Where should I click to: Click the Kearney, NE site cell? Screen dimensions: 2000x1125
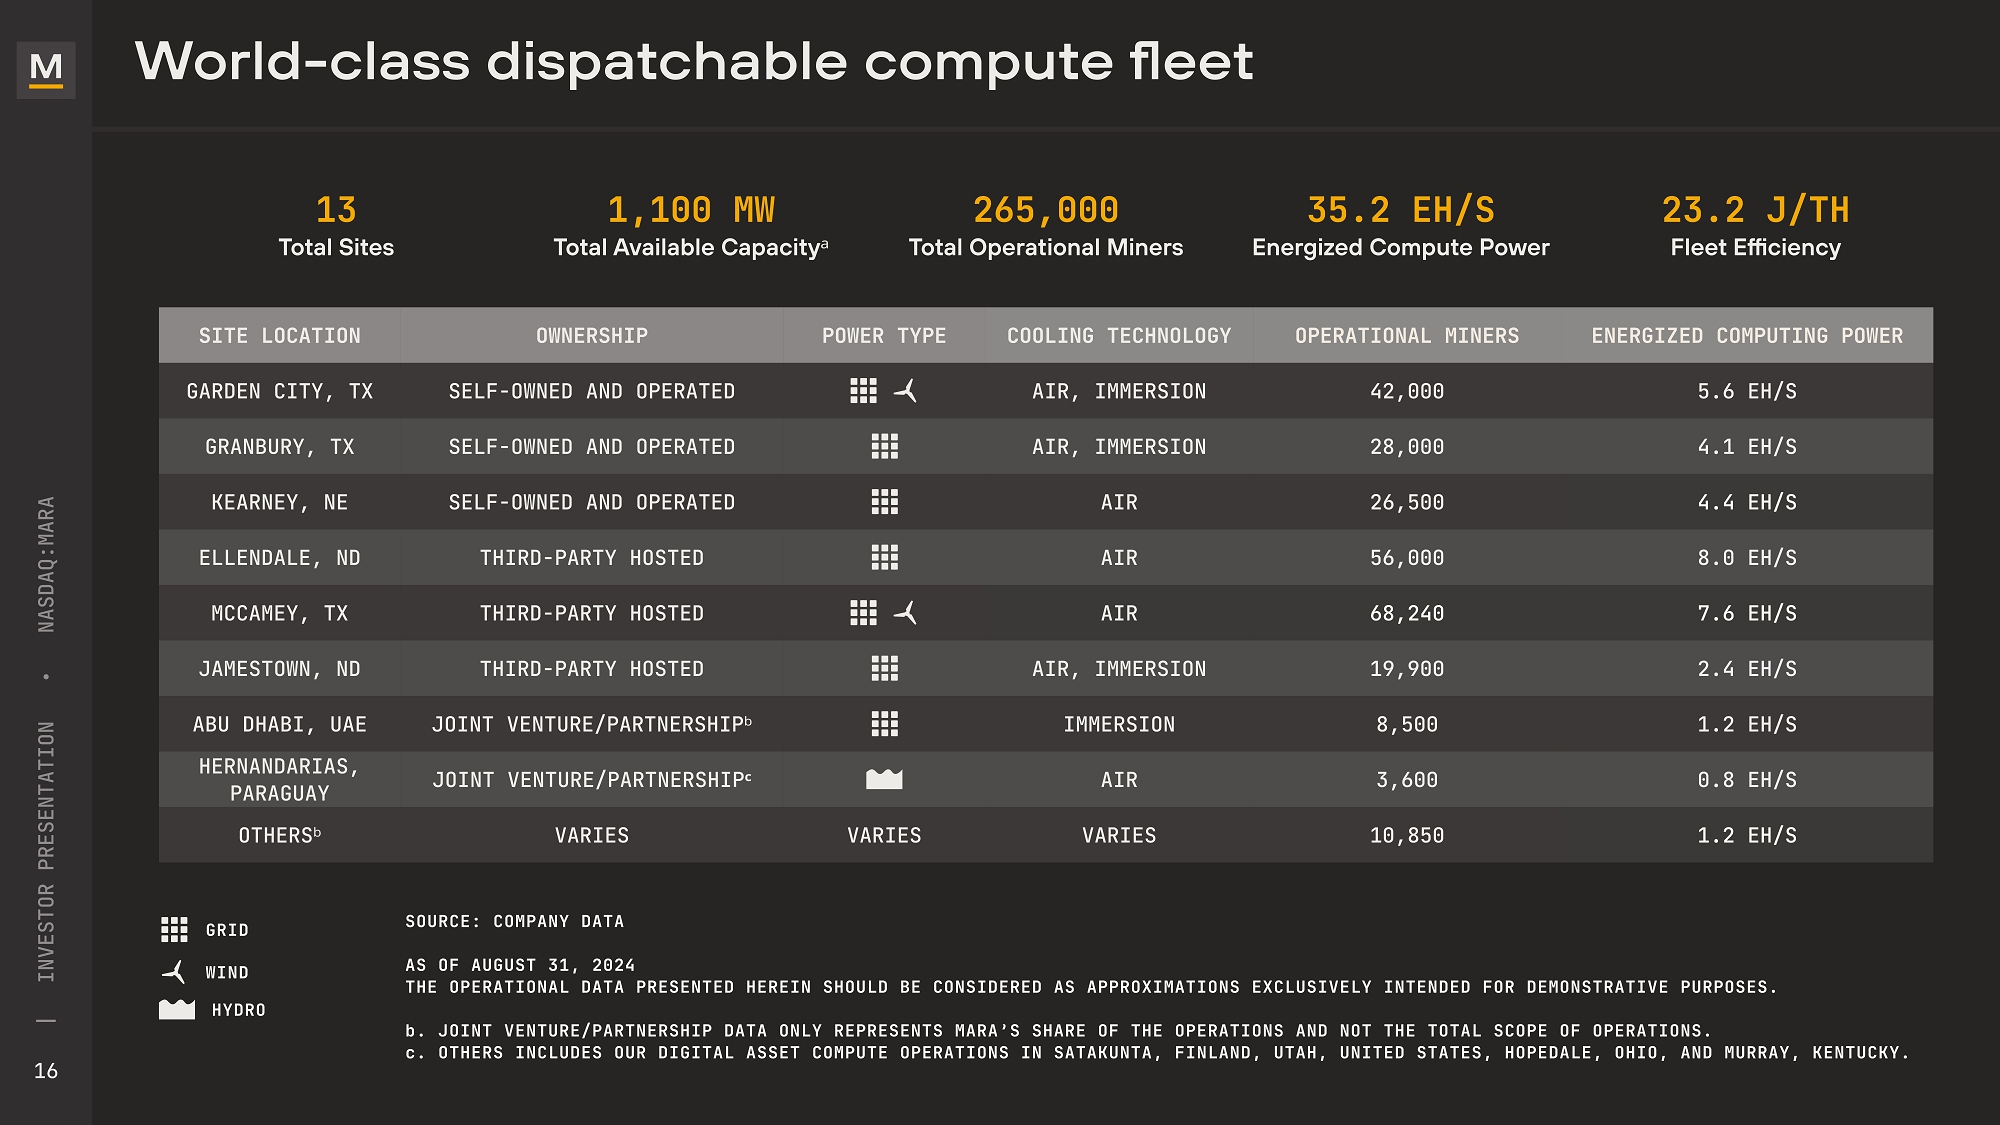(279, 502)
